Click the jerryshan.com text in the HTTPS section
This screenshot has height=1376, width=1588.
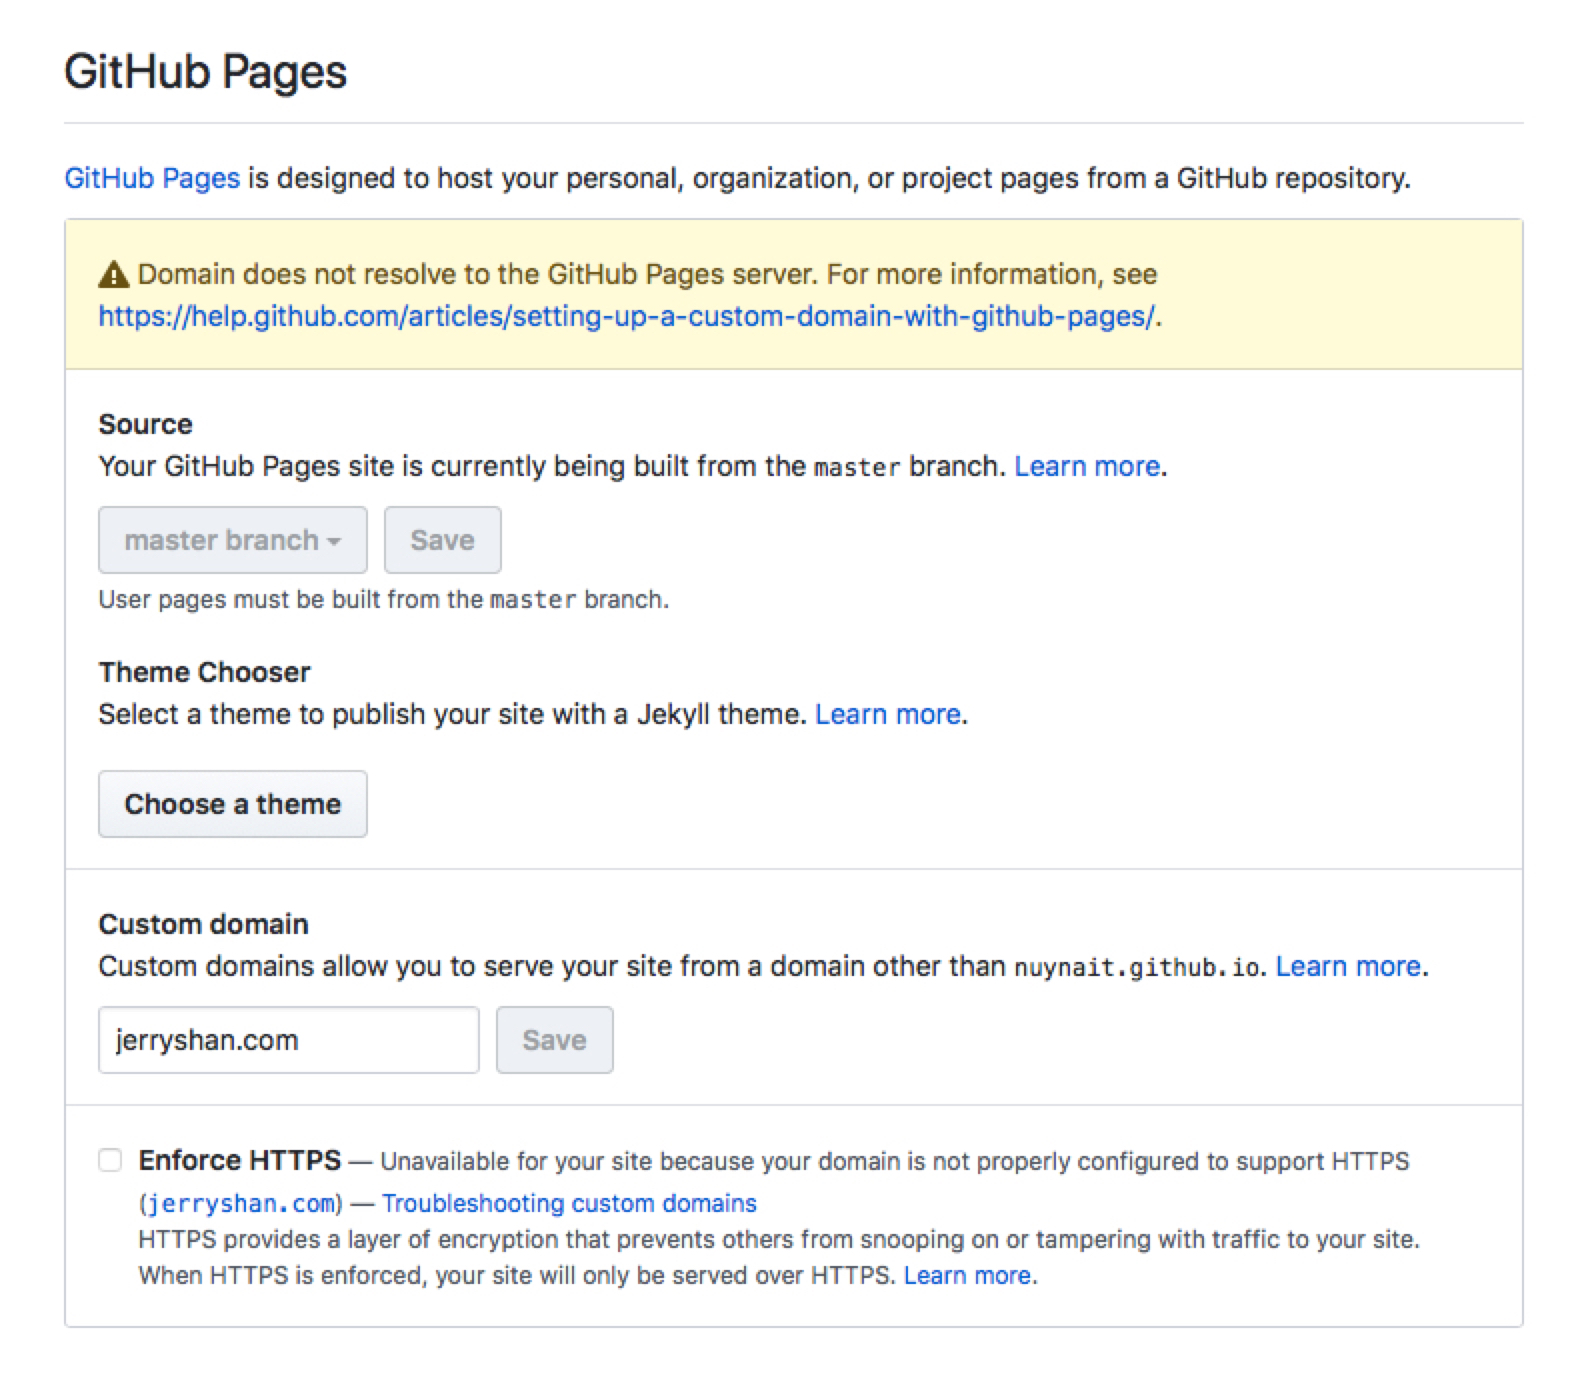click(x=241, y=1203)
